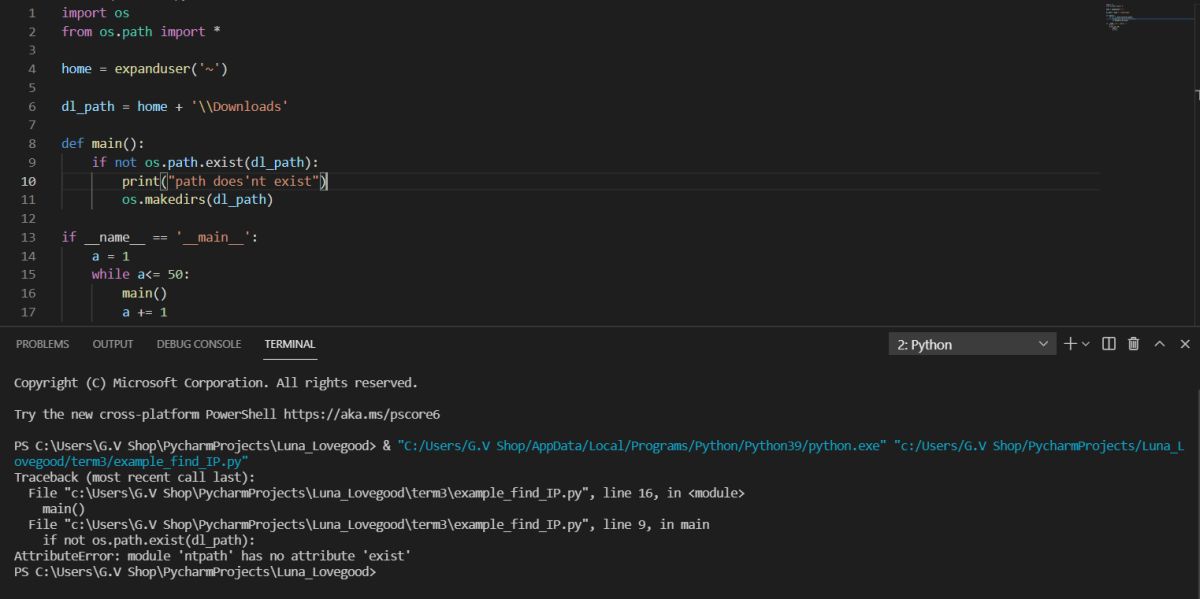The image size is (1200, 599).
Task: Kill terminal using trash icon
Action: click(x=1134, y=344)
